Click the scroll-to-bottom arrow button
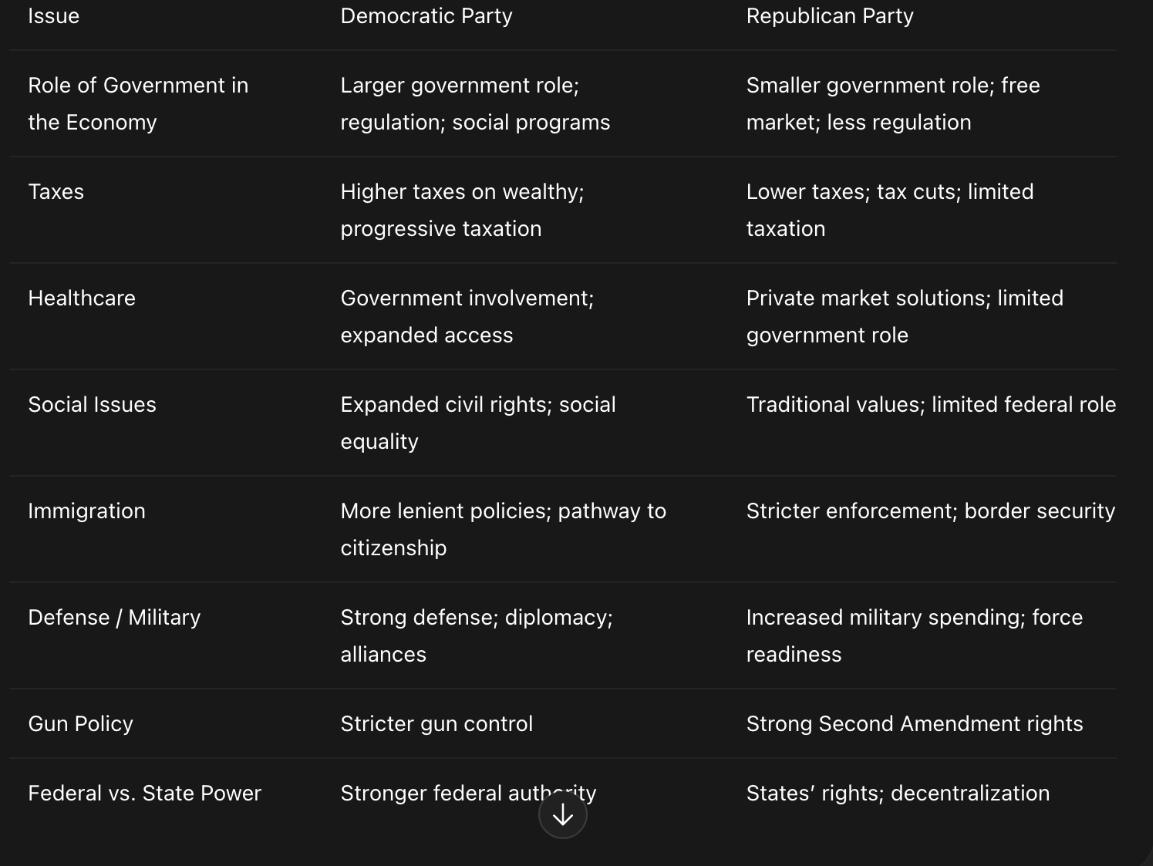The image size is (1153, 866). pyautogui.click(x=562, y=815)
